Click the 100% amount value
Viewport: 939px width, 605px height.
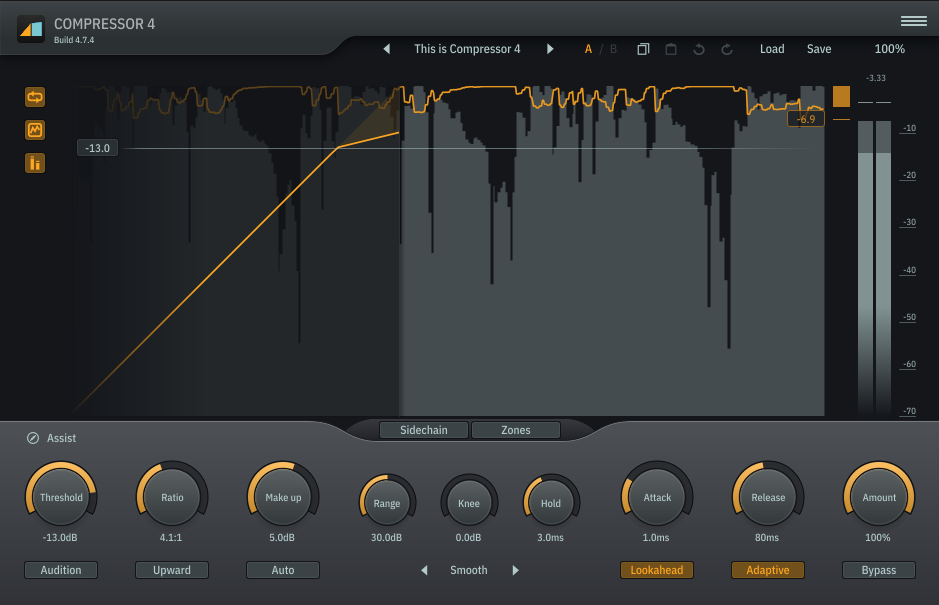pos(878,537)
